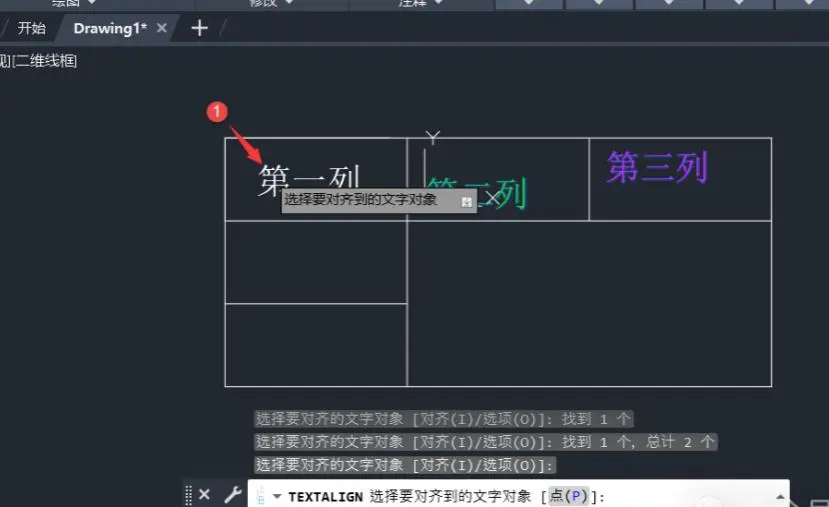This screenshot has height=507, width=829.
Task: Expand the 注释 ribbon panel
Action: tap(421, 3)
